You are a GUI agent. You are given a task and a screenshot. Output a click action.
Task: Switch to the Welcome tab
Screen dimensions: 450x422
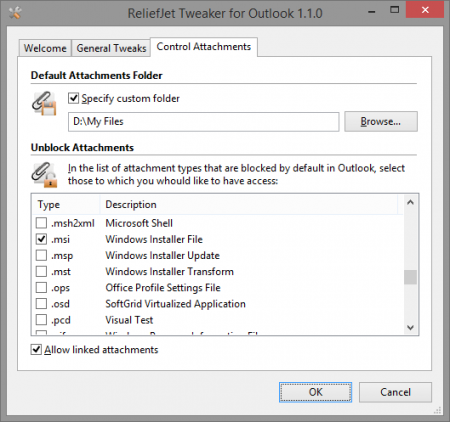pos(45,48)
